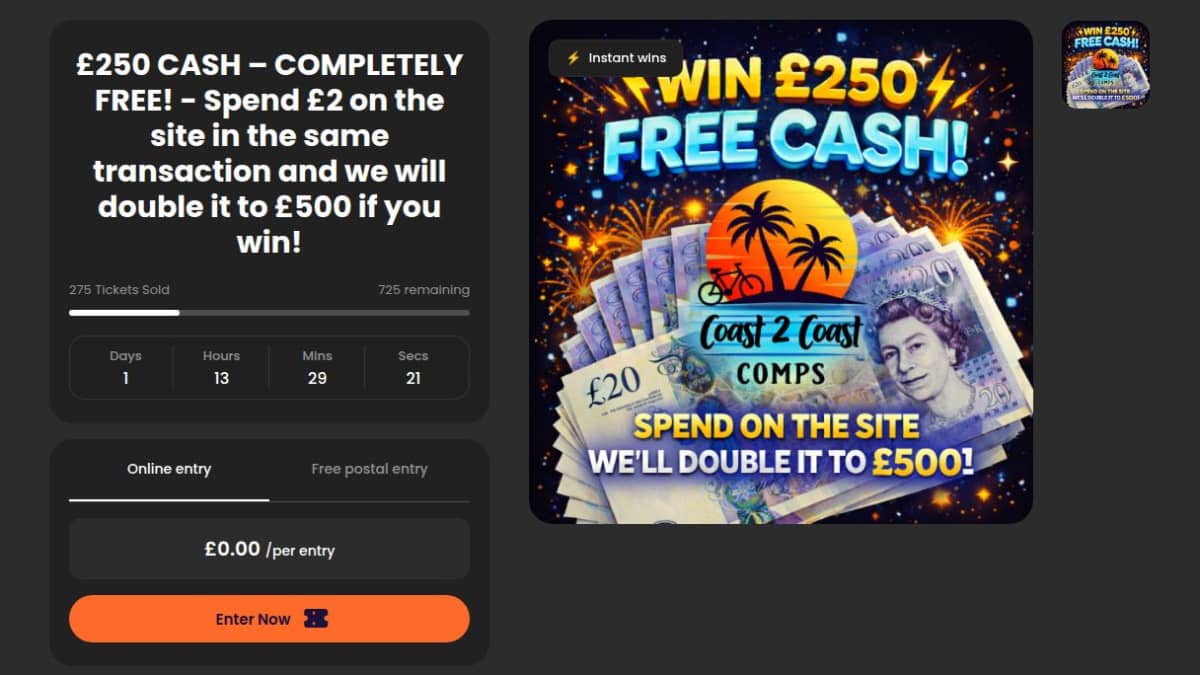
Task: Click the Hours countdown value
Action: 221,378
